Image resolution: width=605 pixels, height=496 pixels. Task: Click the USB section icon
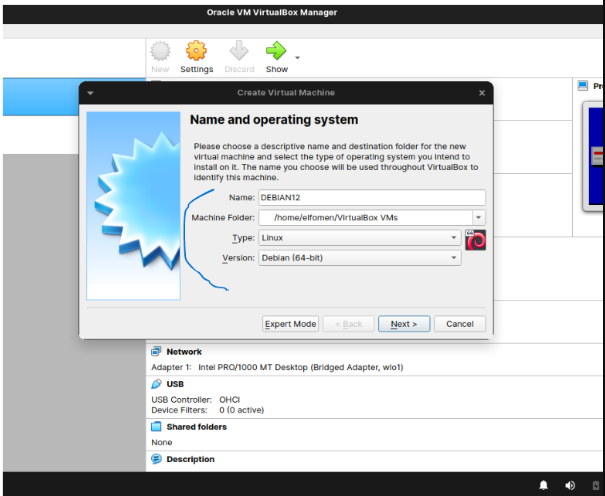coord(156,384)
